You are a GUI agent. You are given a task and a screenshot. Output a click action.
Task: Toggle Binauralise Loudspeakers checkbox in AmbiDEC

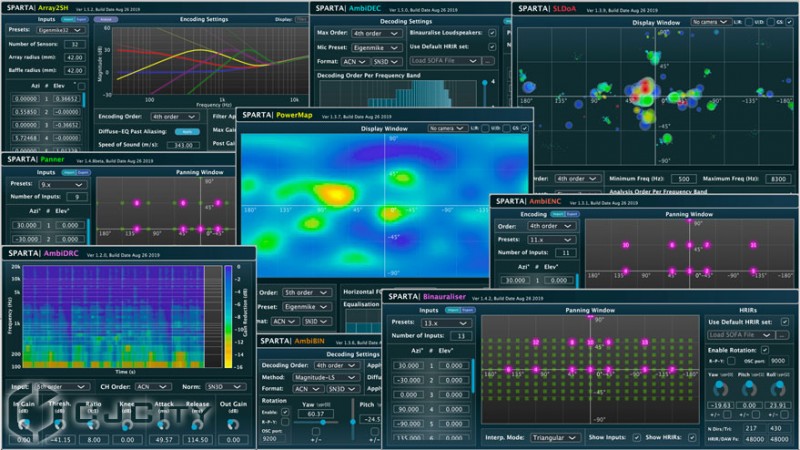point(492,33)
